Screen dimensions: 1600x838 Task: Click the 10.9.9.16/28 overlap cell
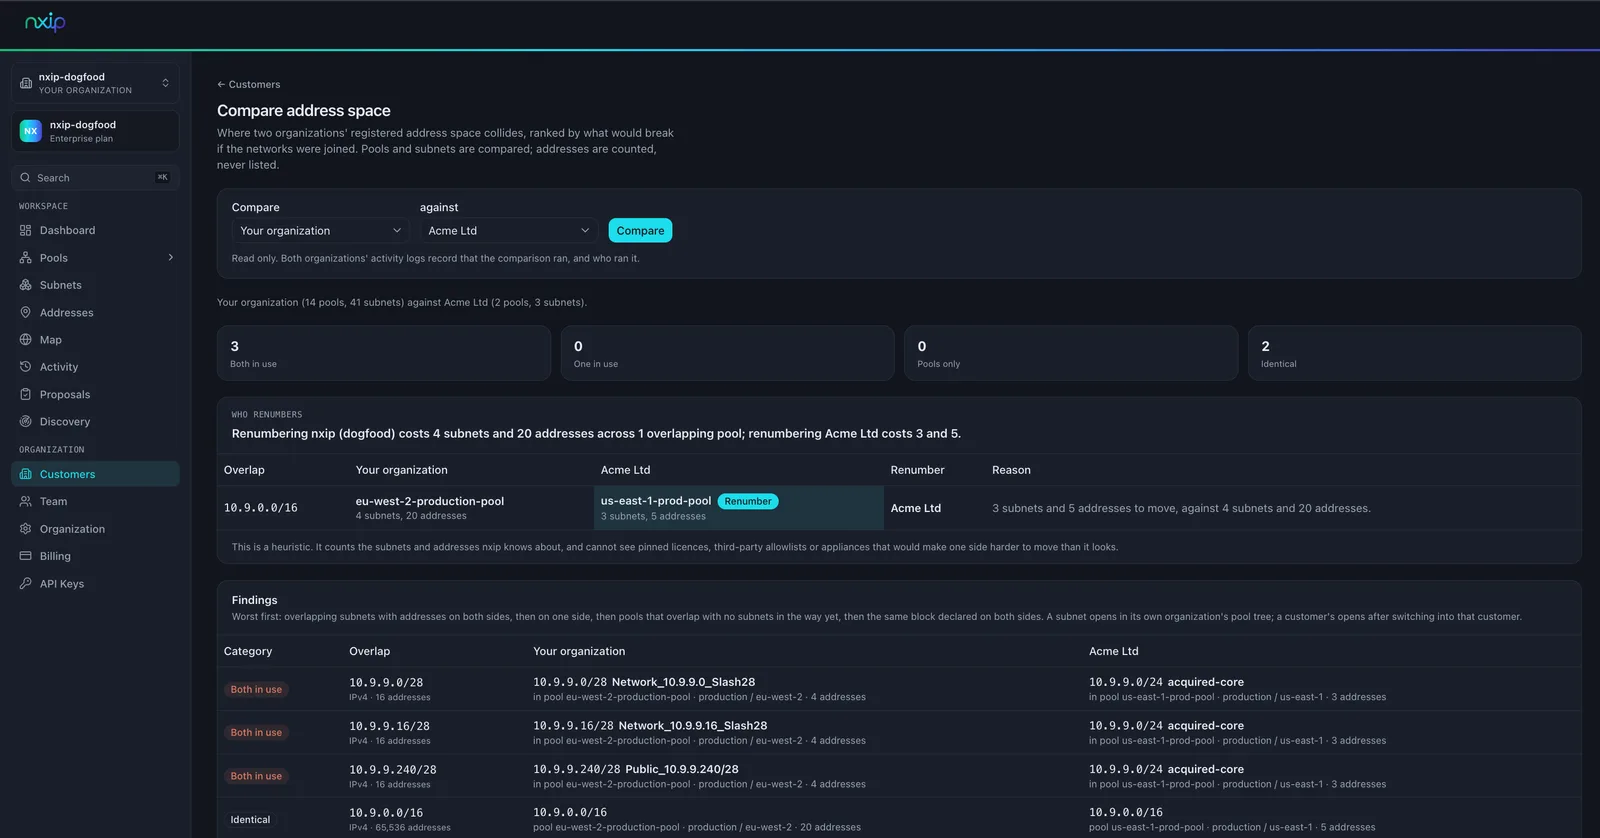(389, 726)
